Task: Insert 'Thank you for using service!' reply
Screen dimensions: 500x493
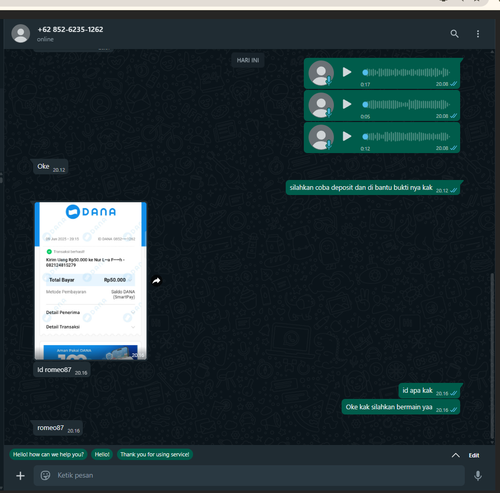Action: coord(155,454)
